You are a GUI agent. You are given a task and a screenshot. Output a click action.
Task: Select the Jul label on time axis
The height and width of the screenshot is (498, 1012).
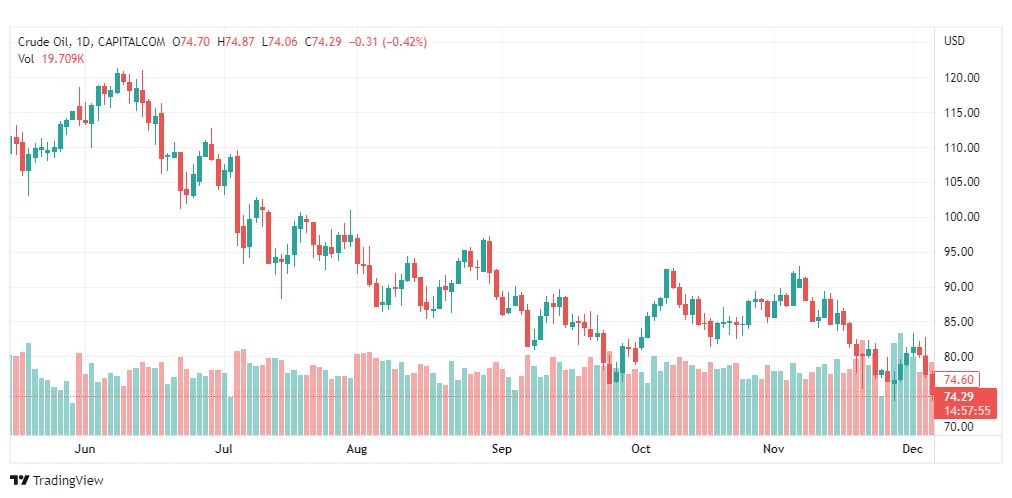point(225,450)
